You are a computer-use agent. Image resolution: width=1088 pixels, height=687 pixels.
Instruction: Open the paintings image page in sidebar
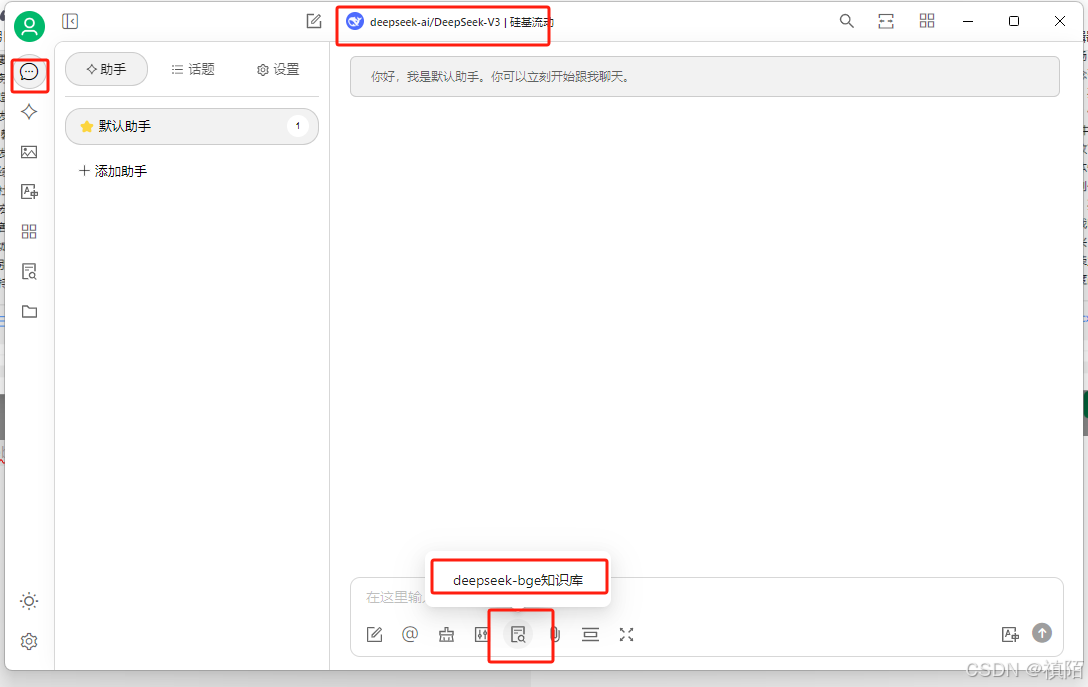[29, 152]
